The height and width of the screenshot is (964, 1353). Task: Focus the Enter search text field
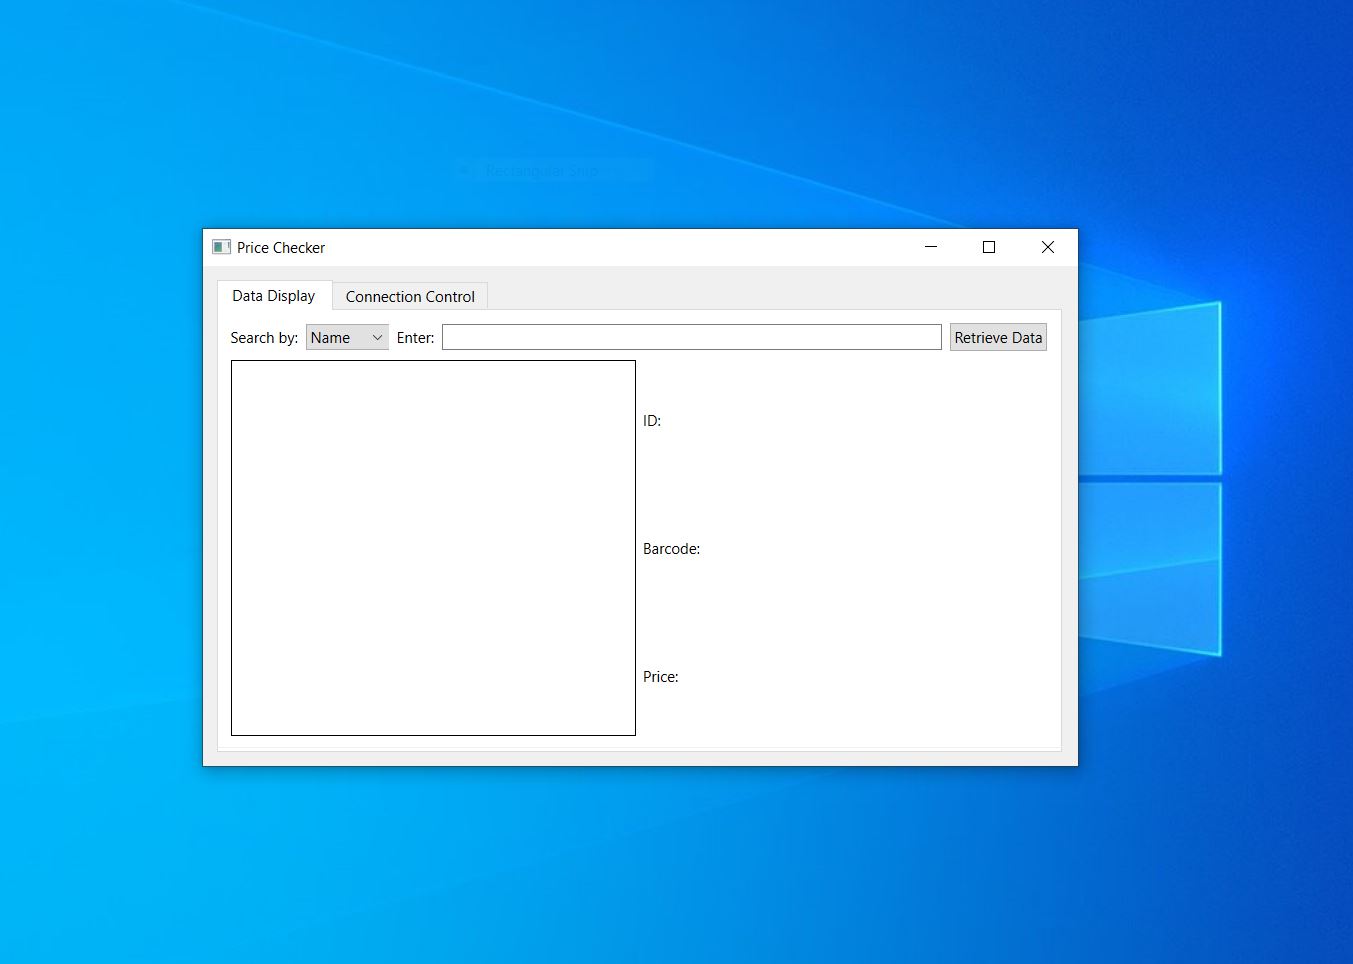tap(691, 338)
